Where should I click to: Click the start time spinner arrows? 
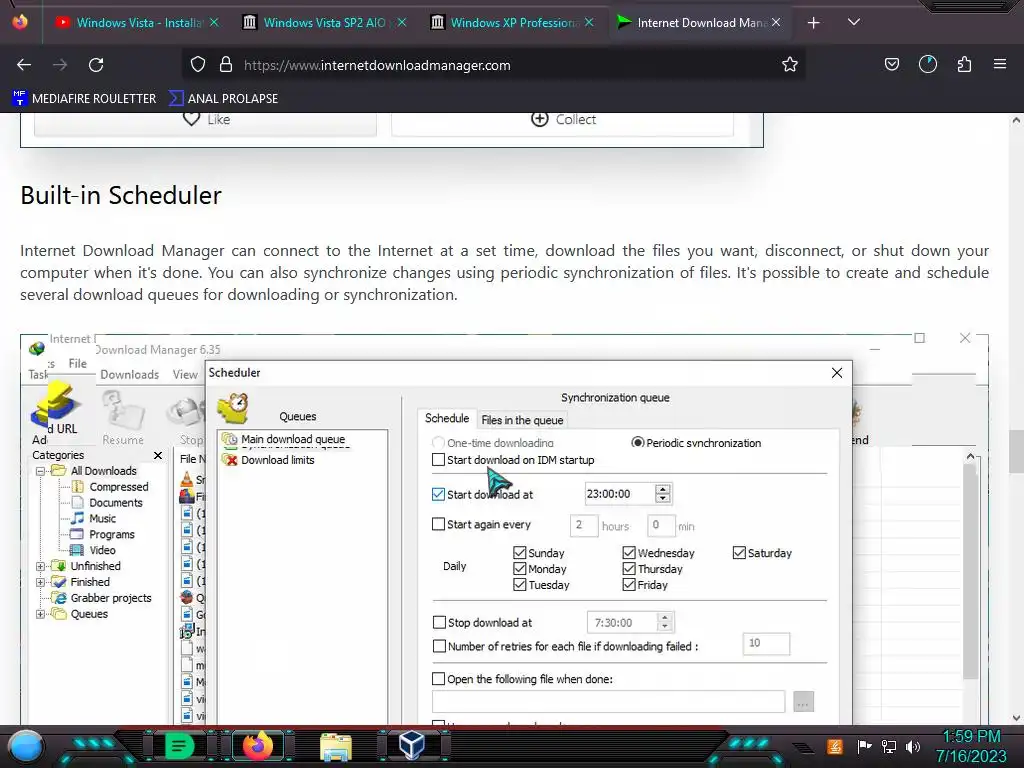663,494
